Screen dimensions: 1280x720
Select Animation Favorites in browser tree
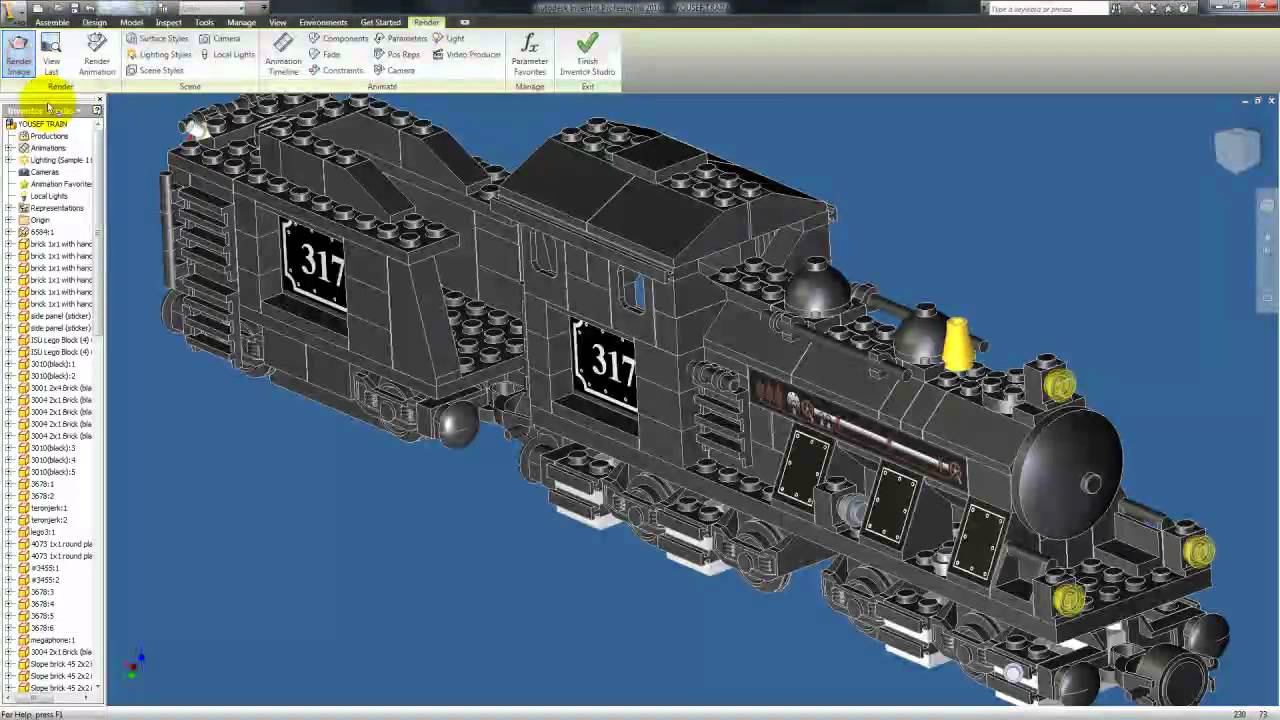click(x=61, y=184)
